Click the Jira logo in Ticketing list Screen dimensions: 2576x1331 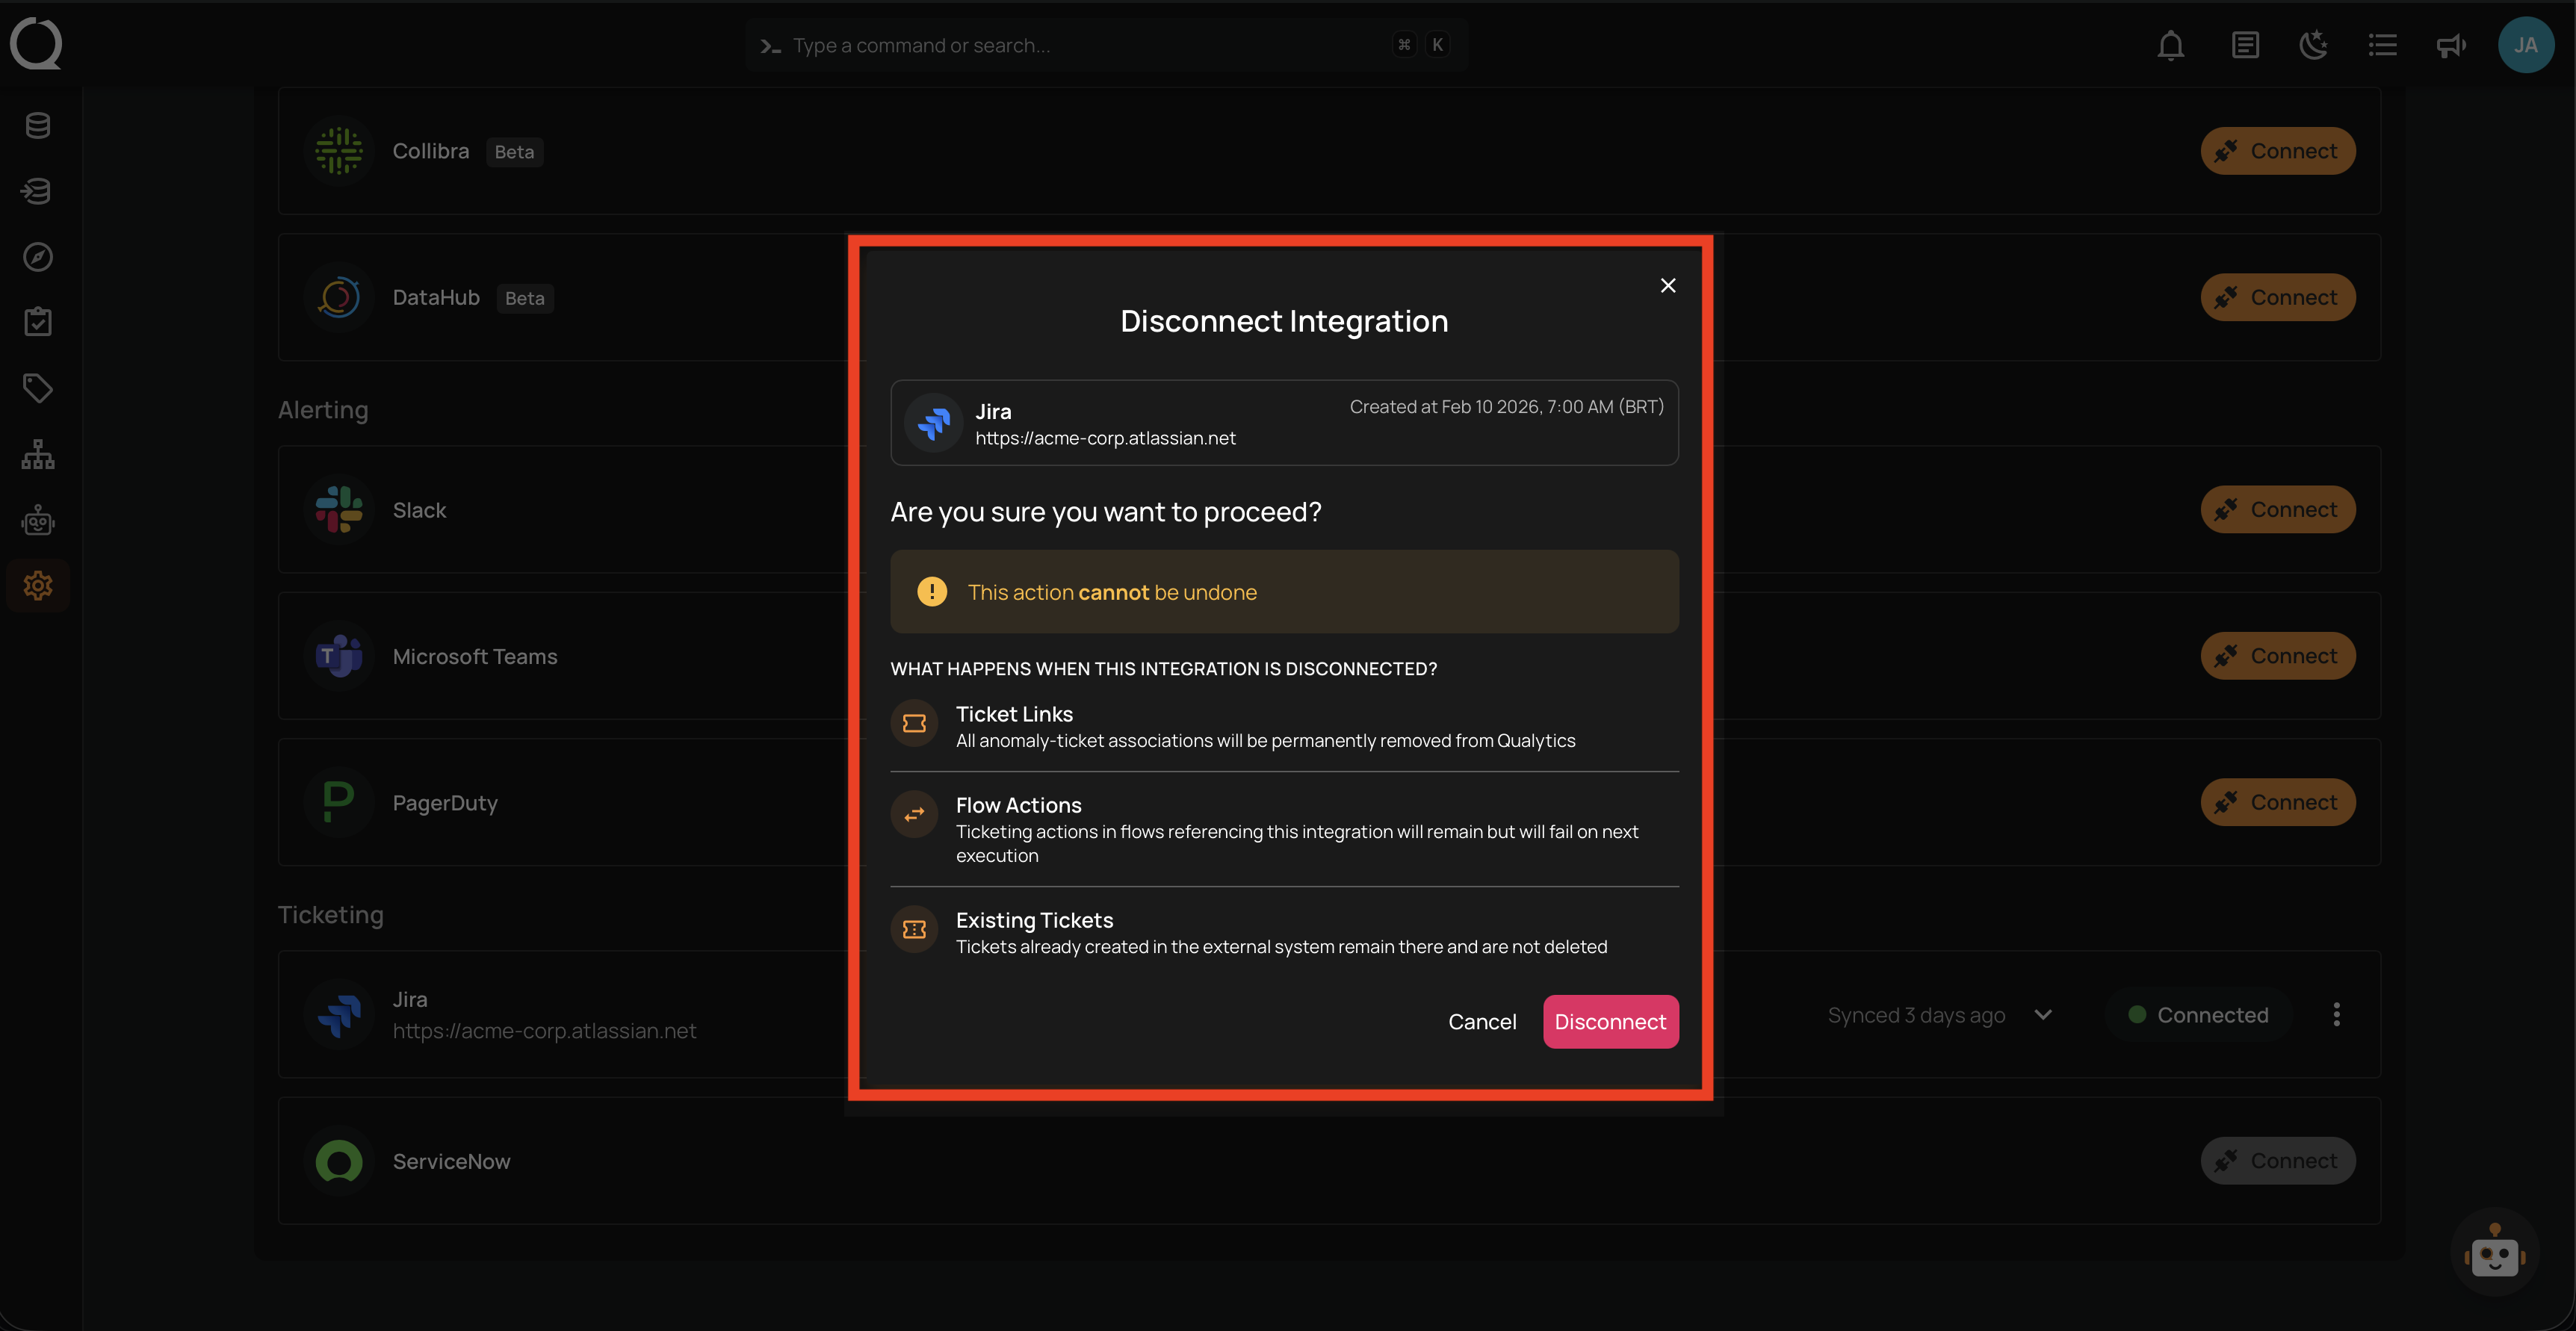(339, 1014)
